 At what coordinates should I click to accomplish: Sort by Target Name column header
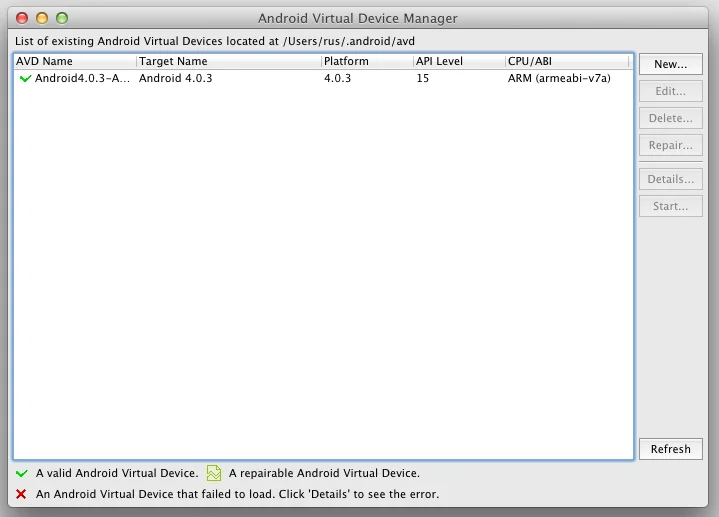(x=228, y=61)
